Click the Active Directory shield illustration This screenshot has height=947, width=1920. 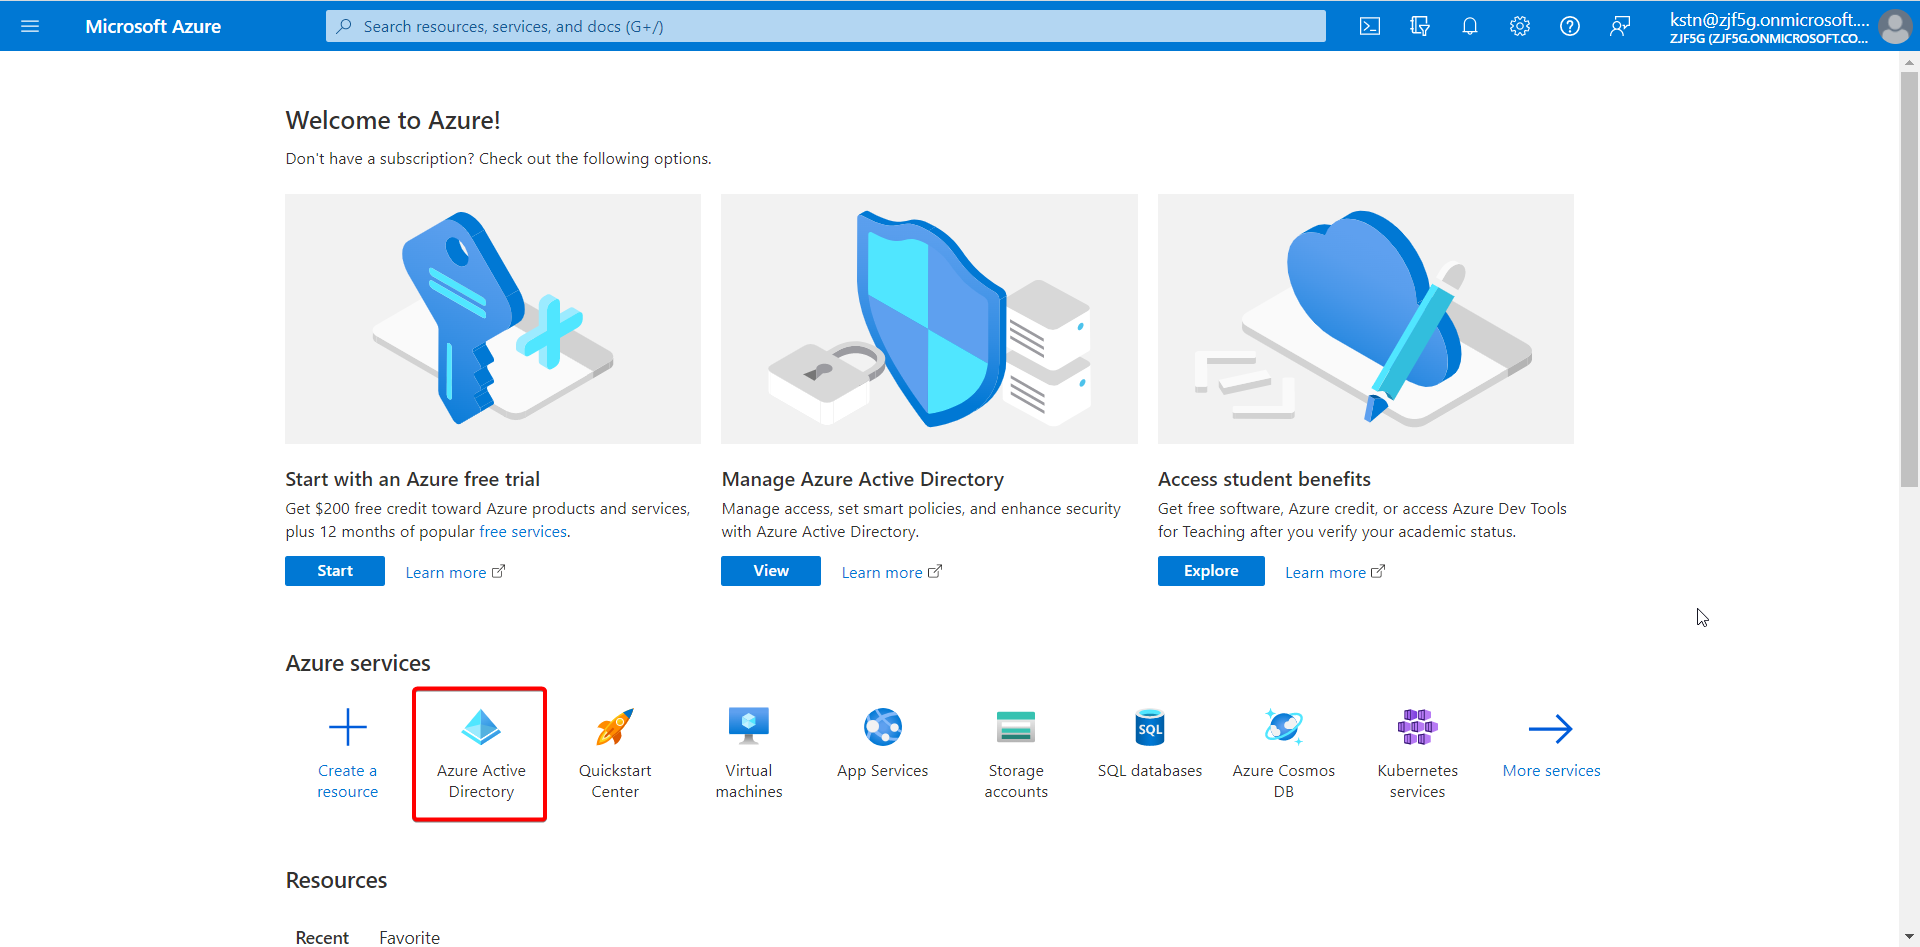[929, 319]
